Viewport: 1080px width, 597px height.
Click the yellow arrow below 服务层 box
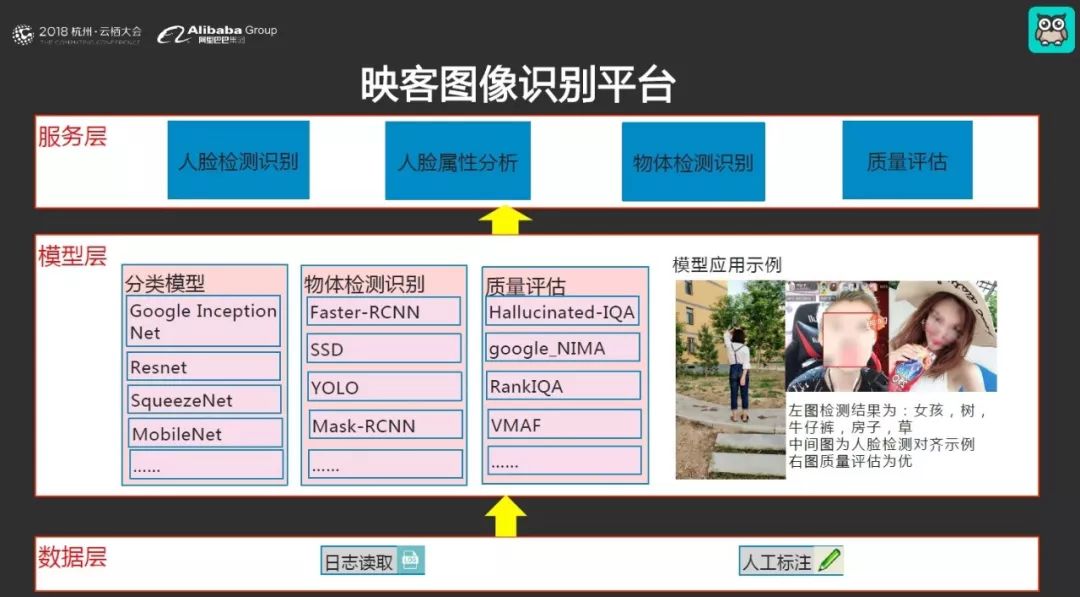pyautogui.click(x=507, y=221)
